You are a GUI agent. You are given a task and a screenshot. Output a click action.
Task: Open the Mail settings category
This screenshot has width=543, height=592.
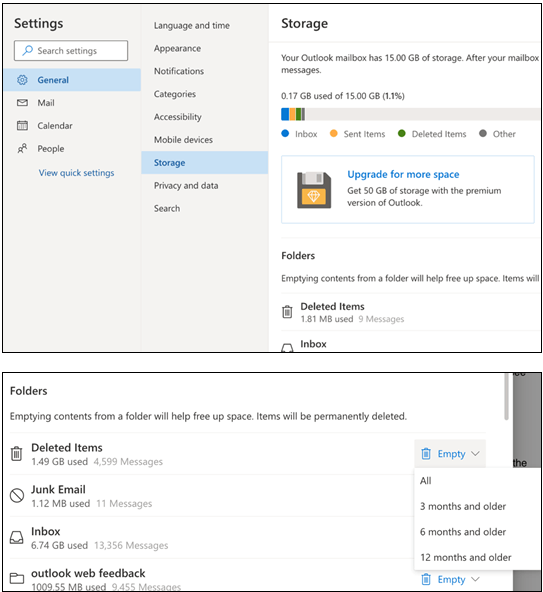coord(72,103)
